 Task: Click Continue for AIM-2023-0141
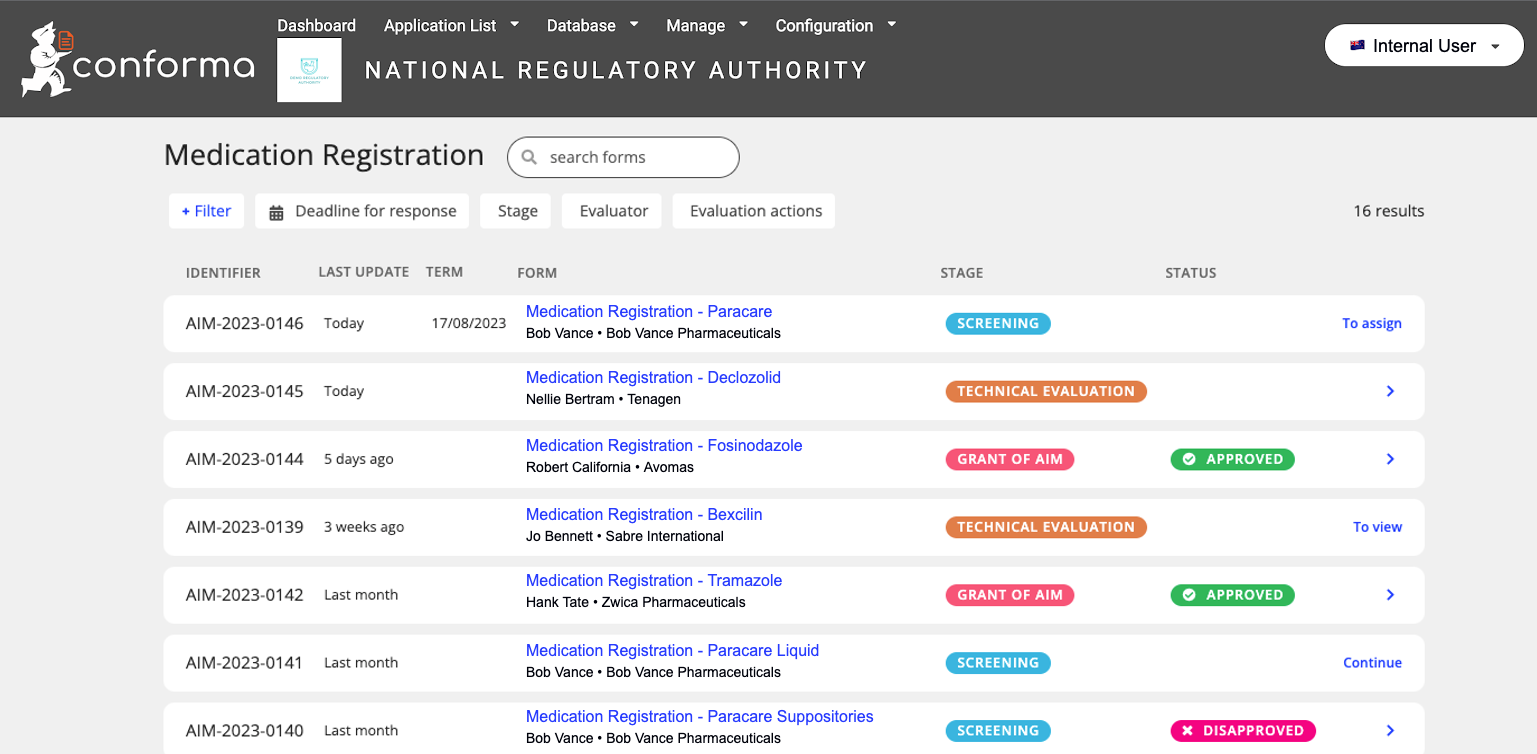(1372, 663)
